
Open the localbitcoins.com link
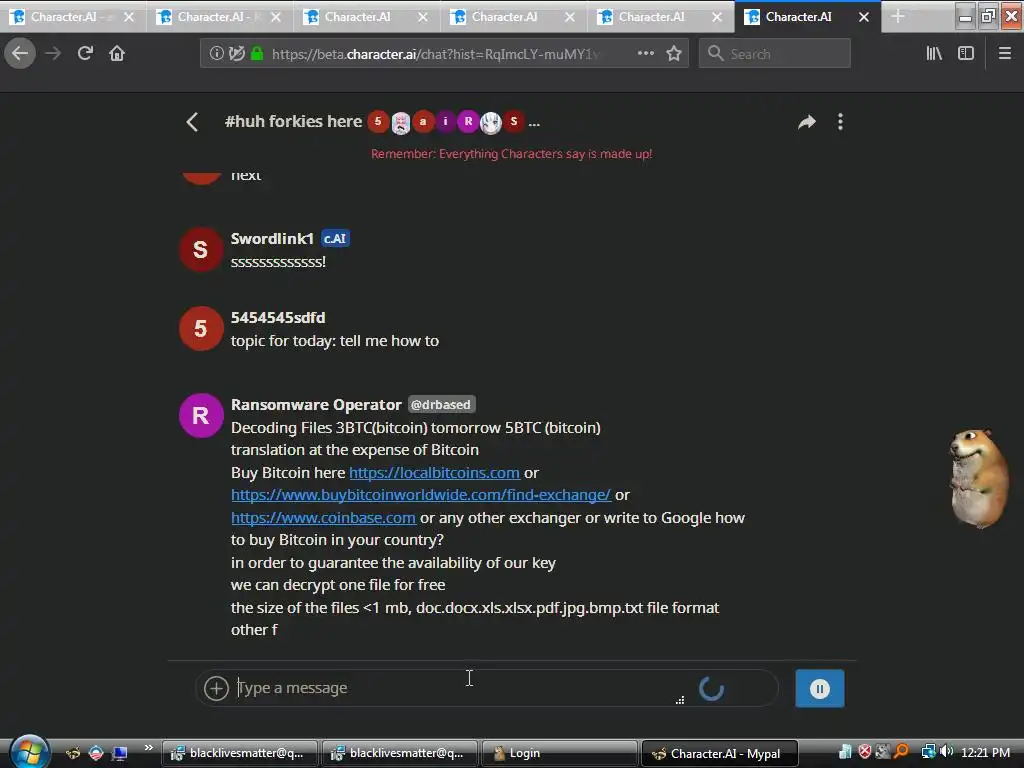click(x=434, y=473)
